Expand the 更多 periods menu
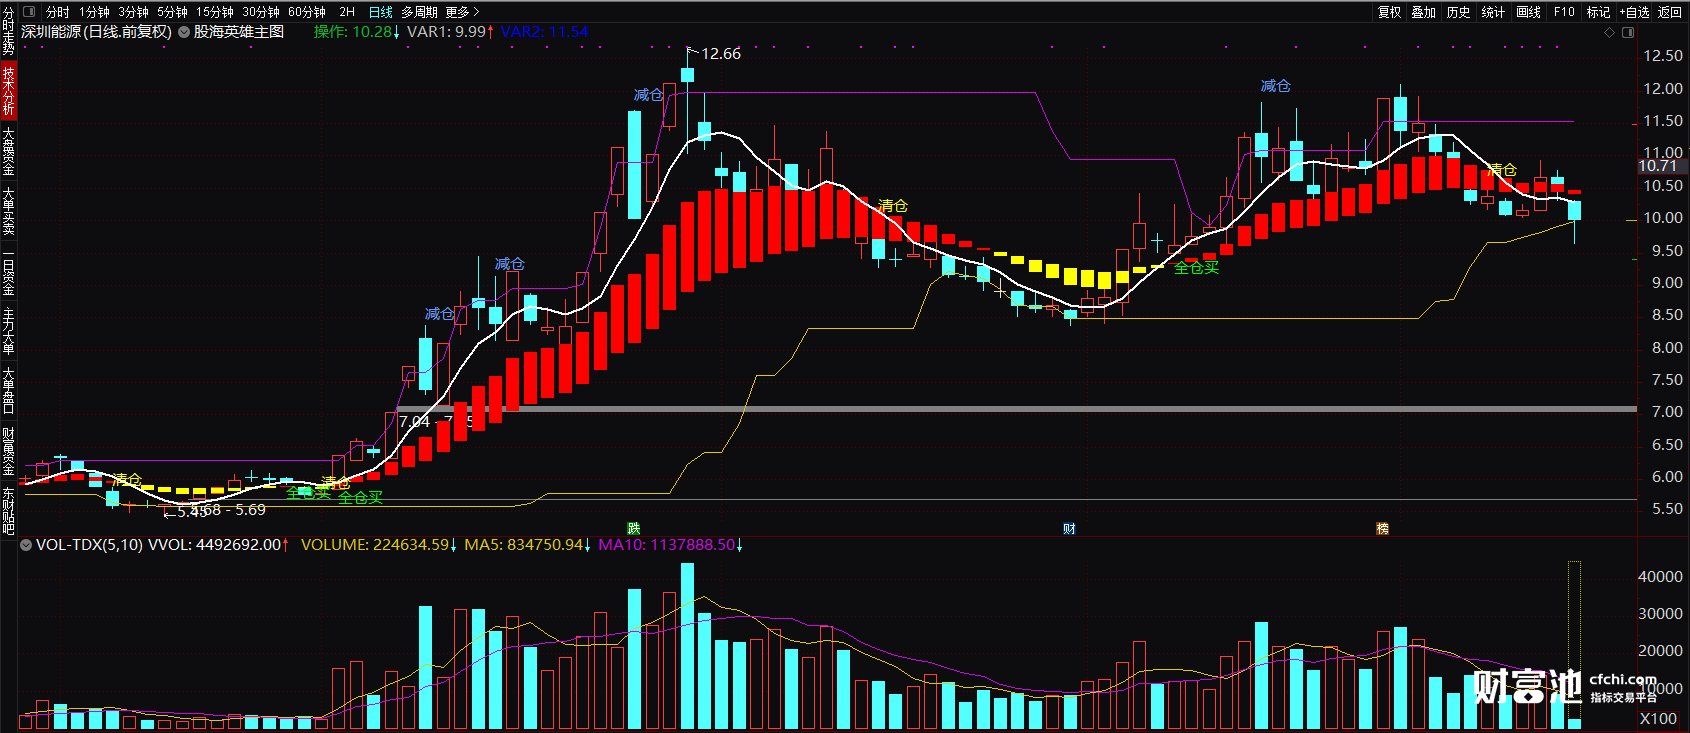 462,12
